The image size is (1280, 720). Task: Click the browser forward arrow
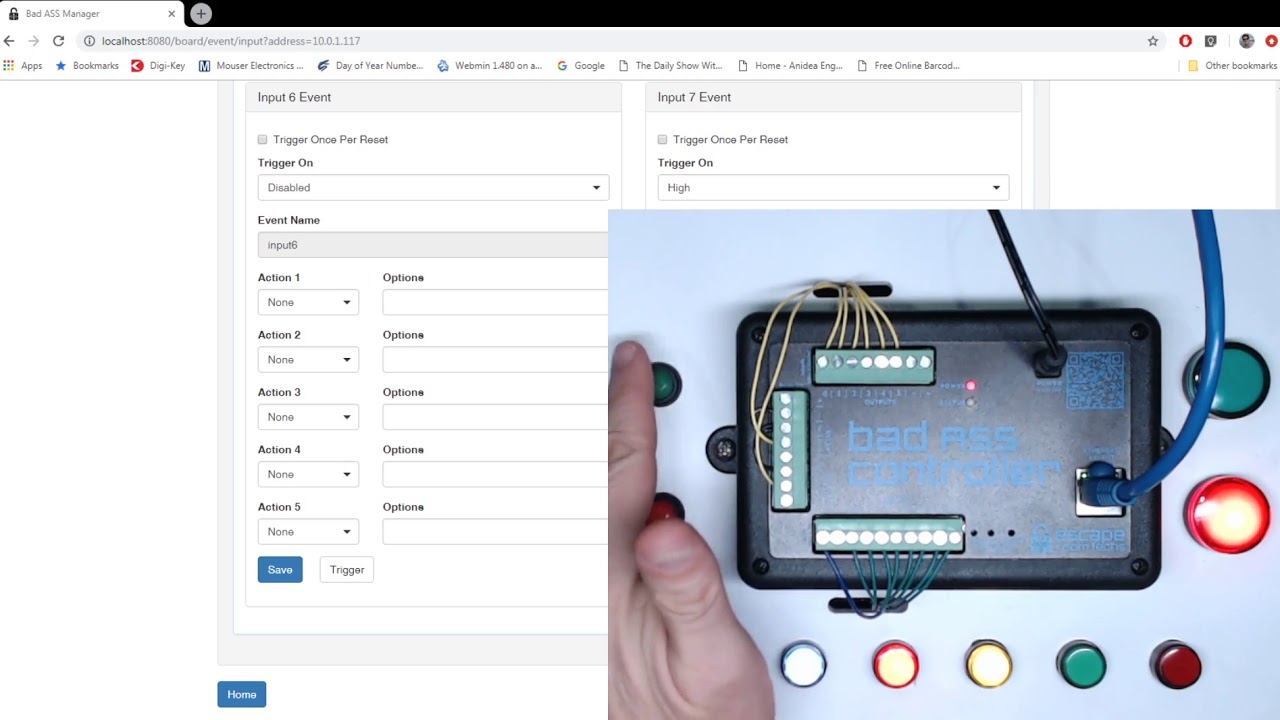pos(34,41)
